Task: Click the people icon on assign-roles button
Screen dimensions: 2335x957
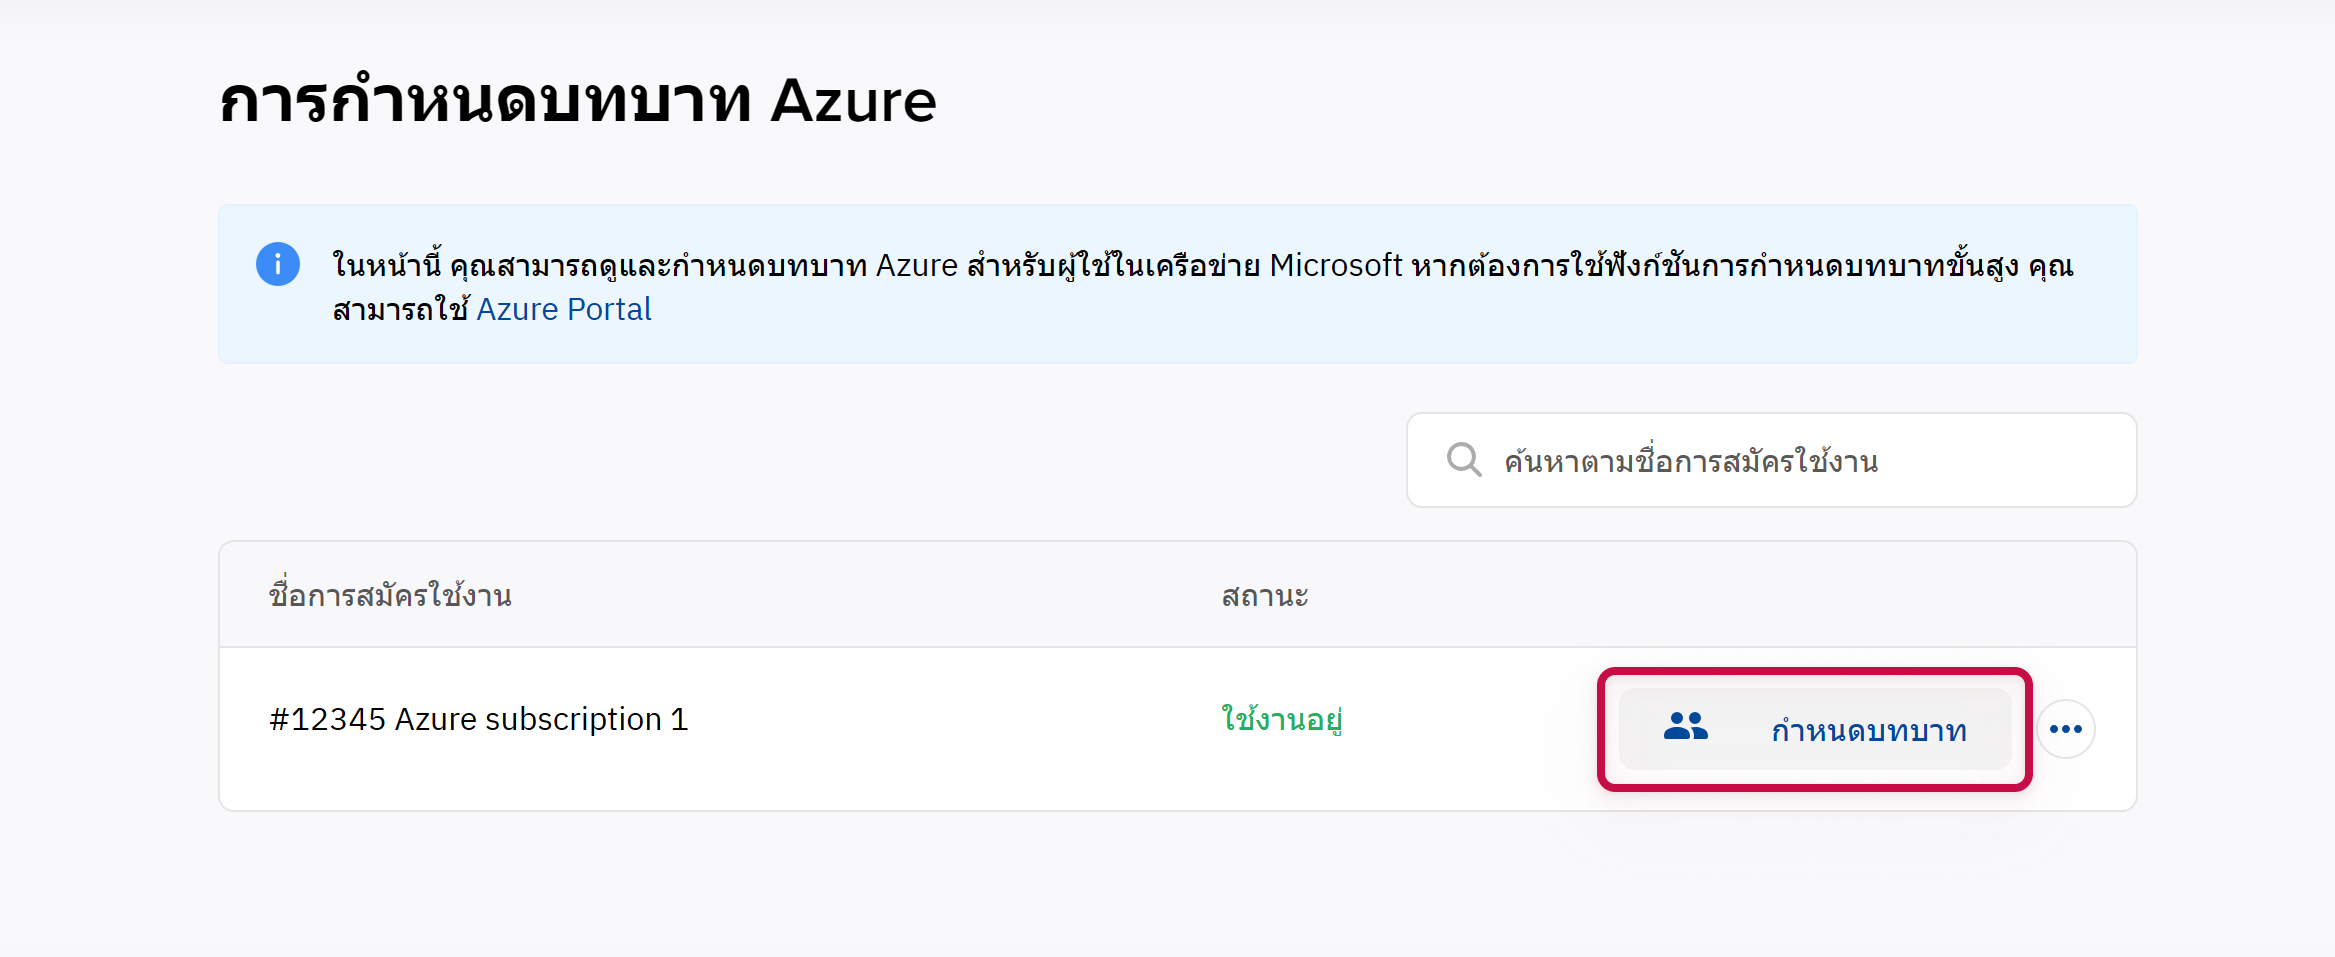Action: (x=1685, y=727)
